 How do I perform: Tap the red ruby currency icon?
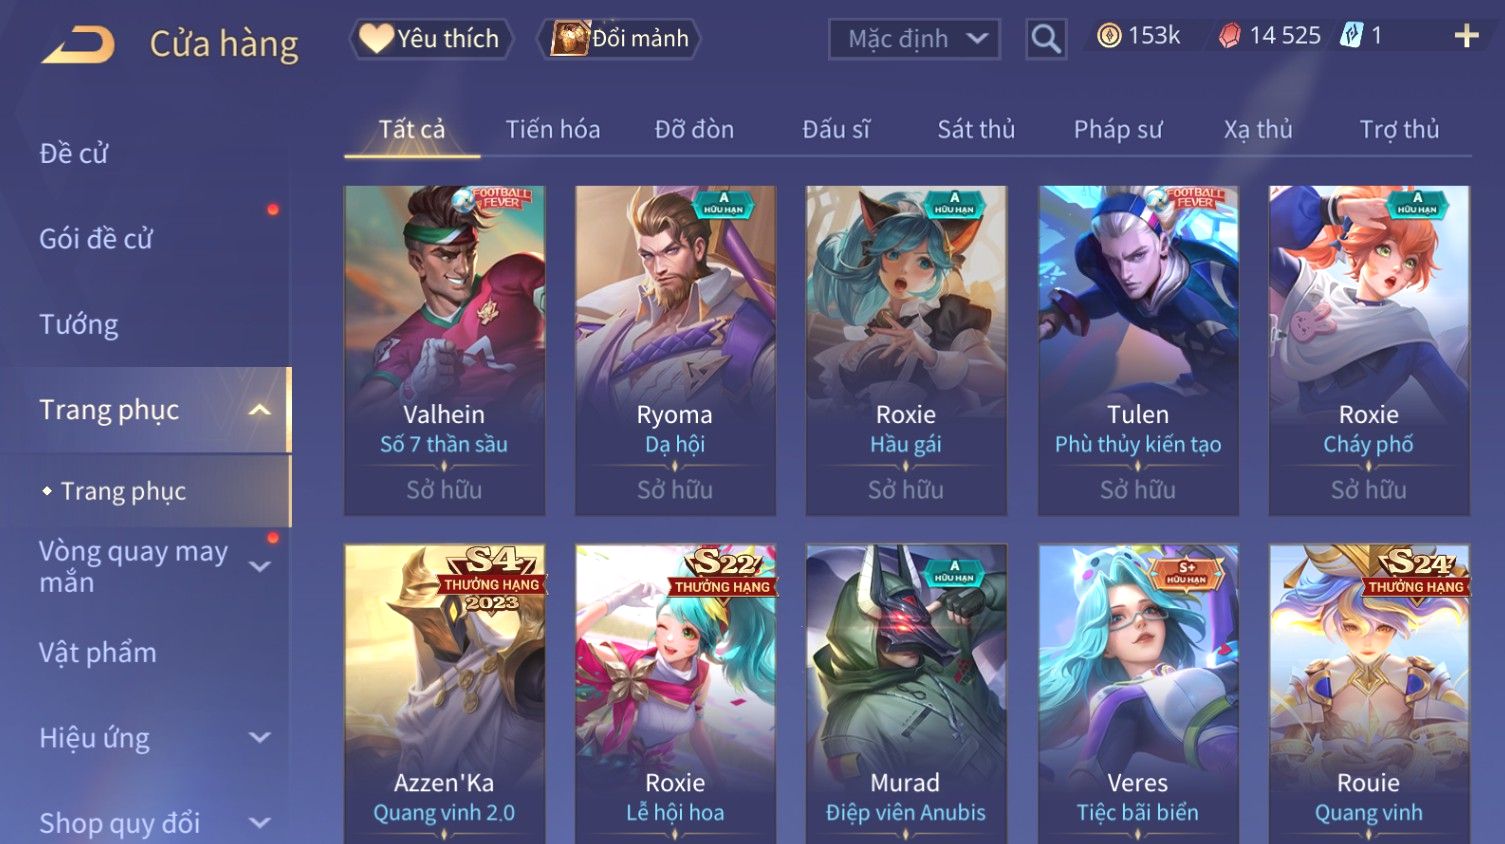click(x=1230, y=36)
